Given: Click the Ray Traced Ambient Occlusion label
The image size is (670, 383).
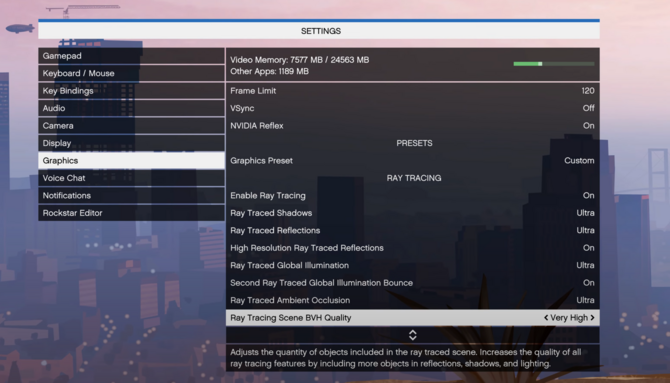Looking at the screenshot, I should pos(290,300).
